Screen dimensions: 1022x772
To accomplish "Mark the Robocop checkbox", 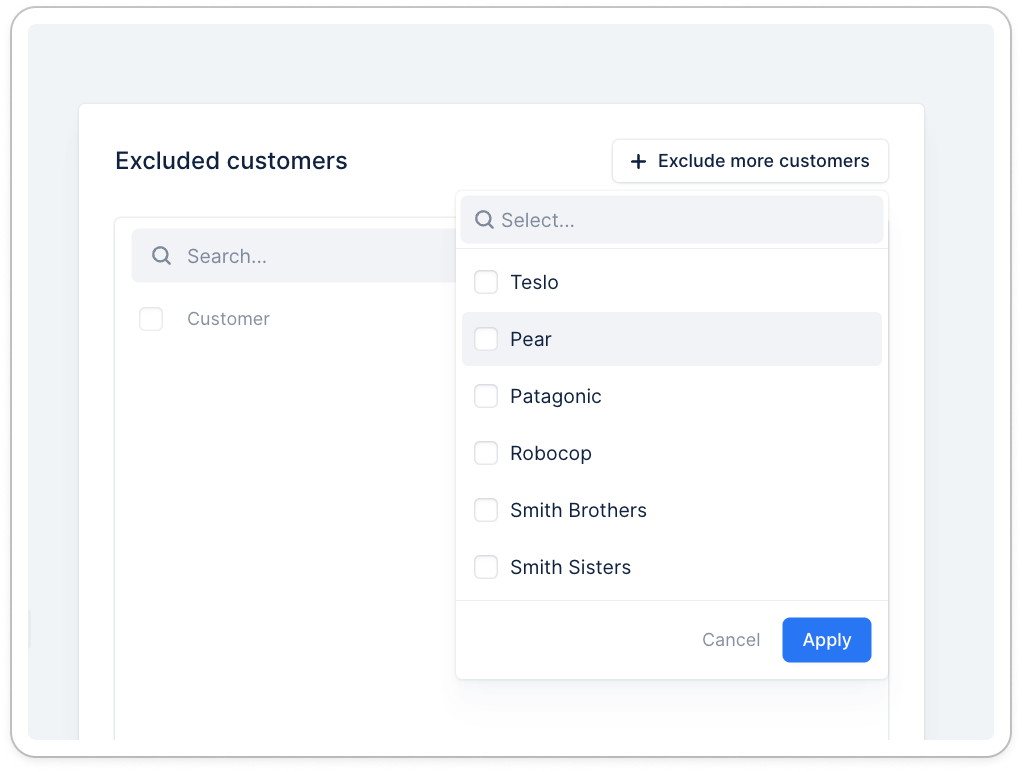I will tap(486, 453).
